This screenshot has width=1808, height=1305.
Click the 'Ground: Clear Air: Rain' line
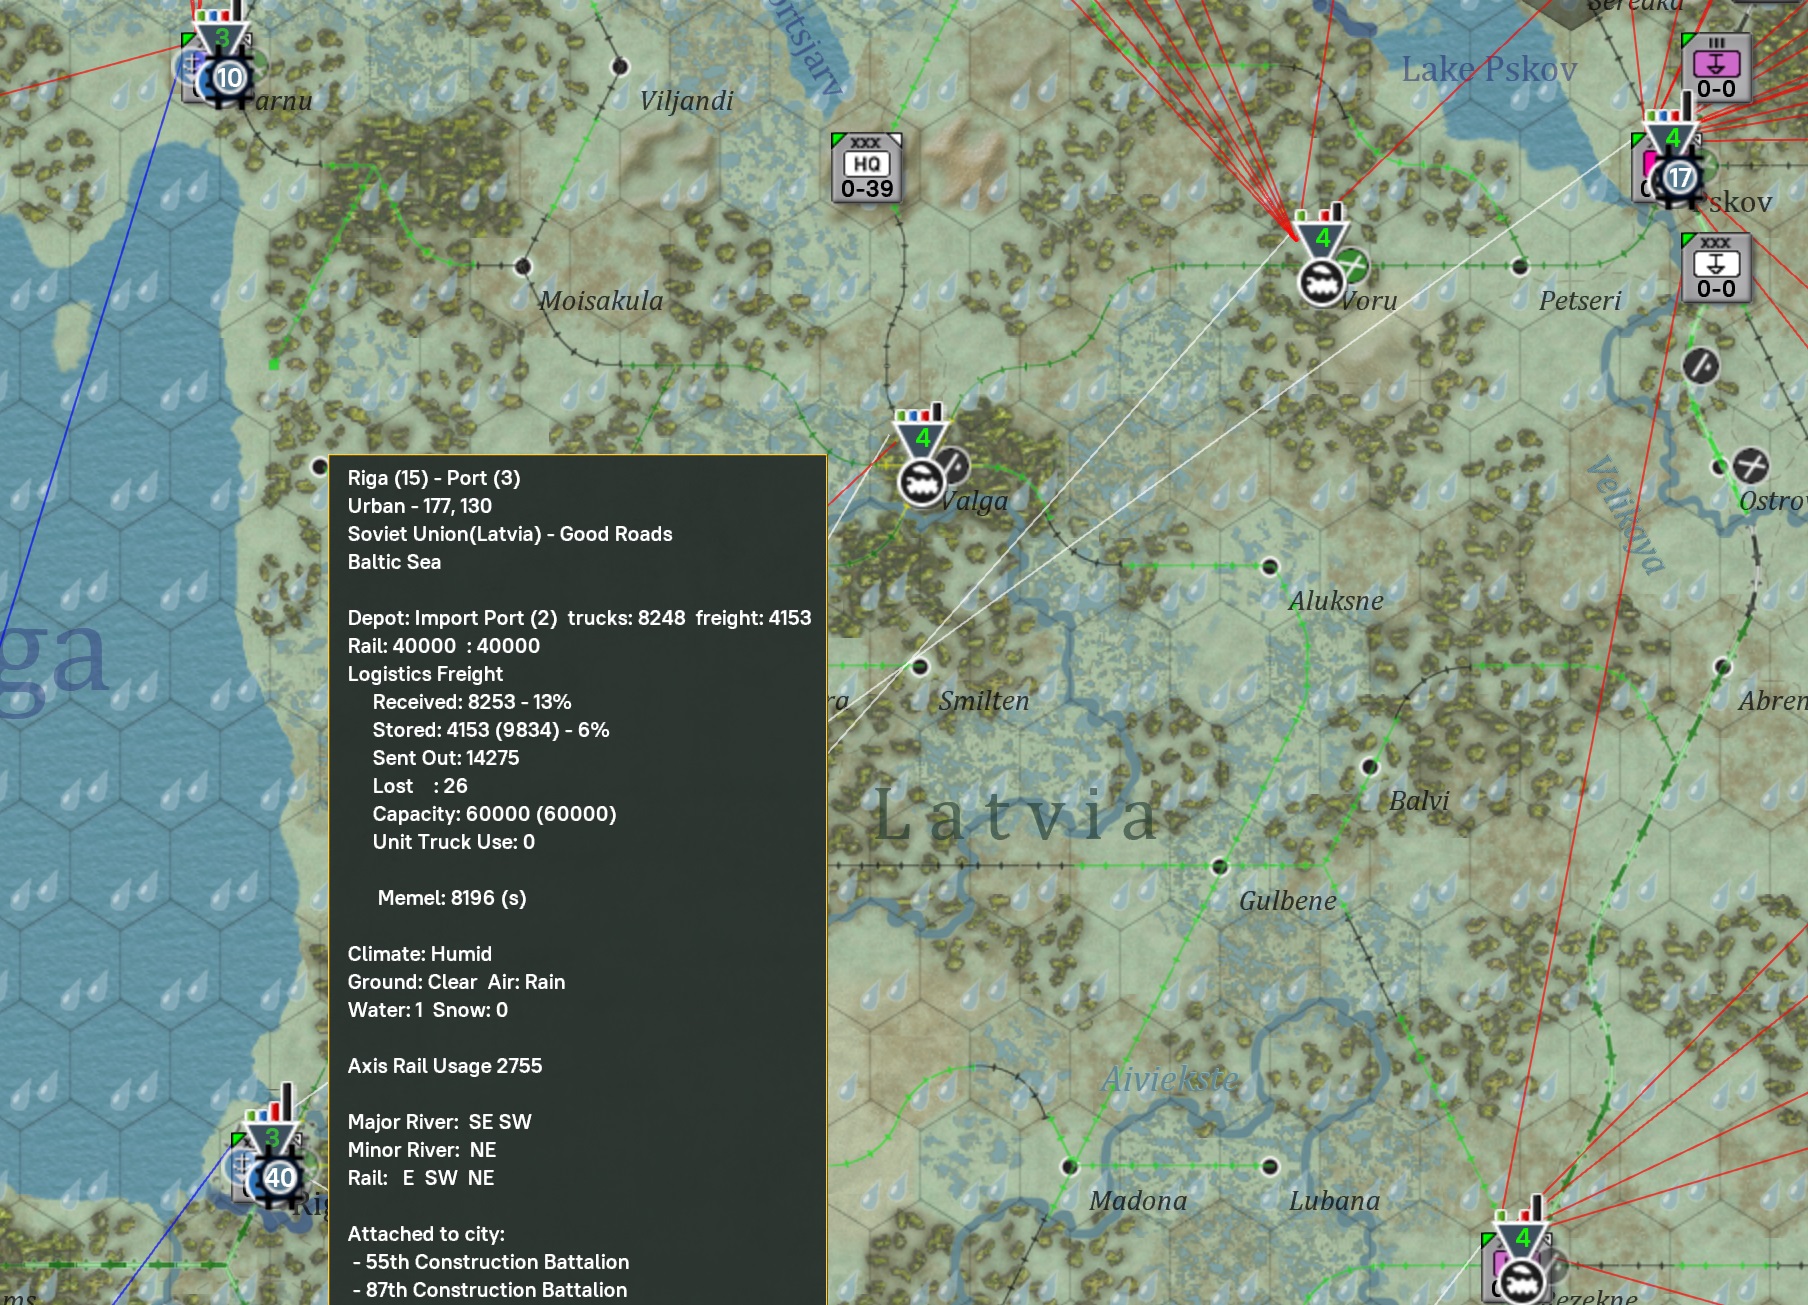[x=457, y=982]
